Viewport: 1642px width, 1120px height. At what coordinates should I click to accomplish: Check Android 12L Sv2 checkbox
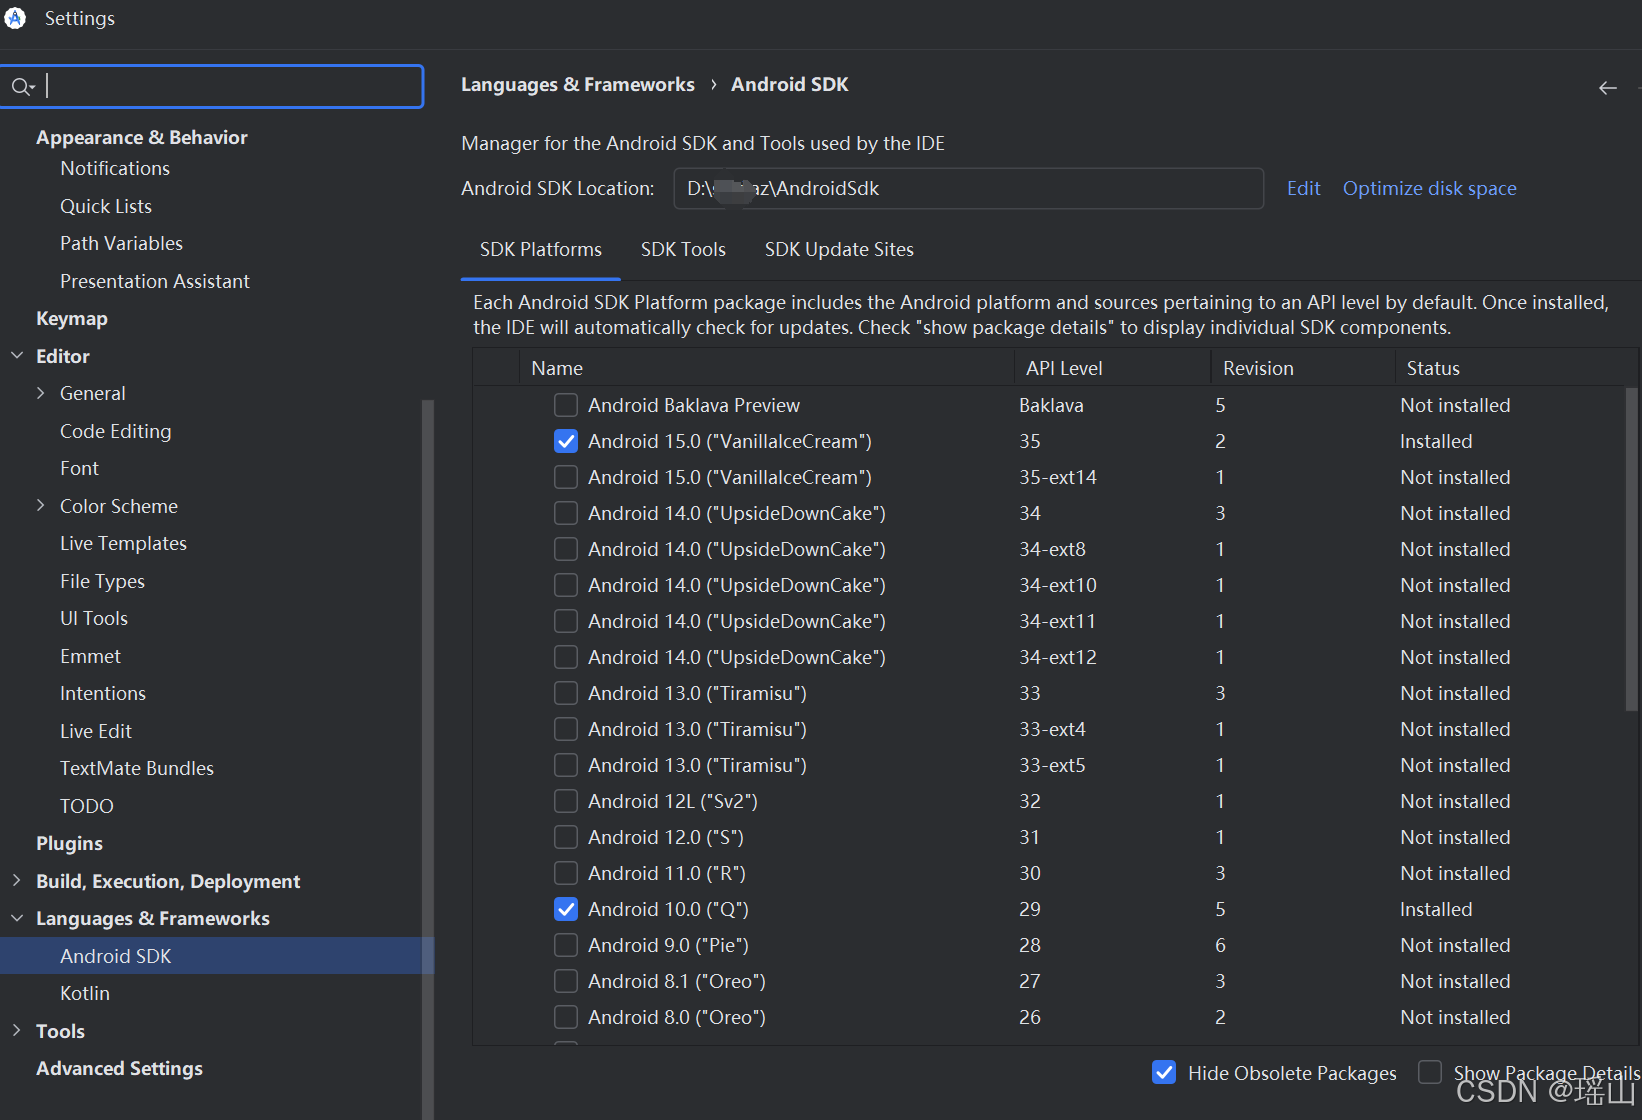click(566, 801)
